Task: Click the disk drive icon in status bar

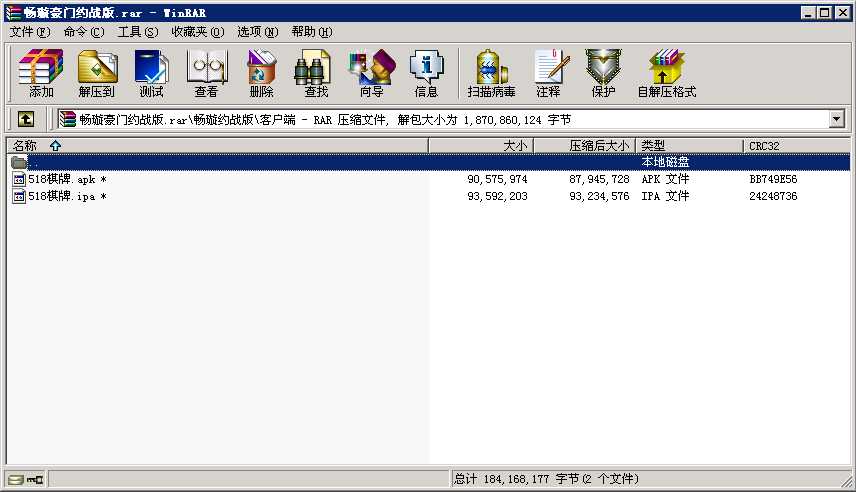Action: click(16, 479)
